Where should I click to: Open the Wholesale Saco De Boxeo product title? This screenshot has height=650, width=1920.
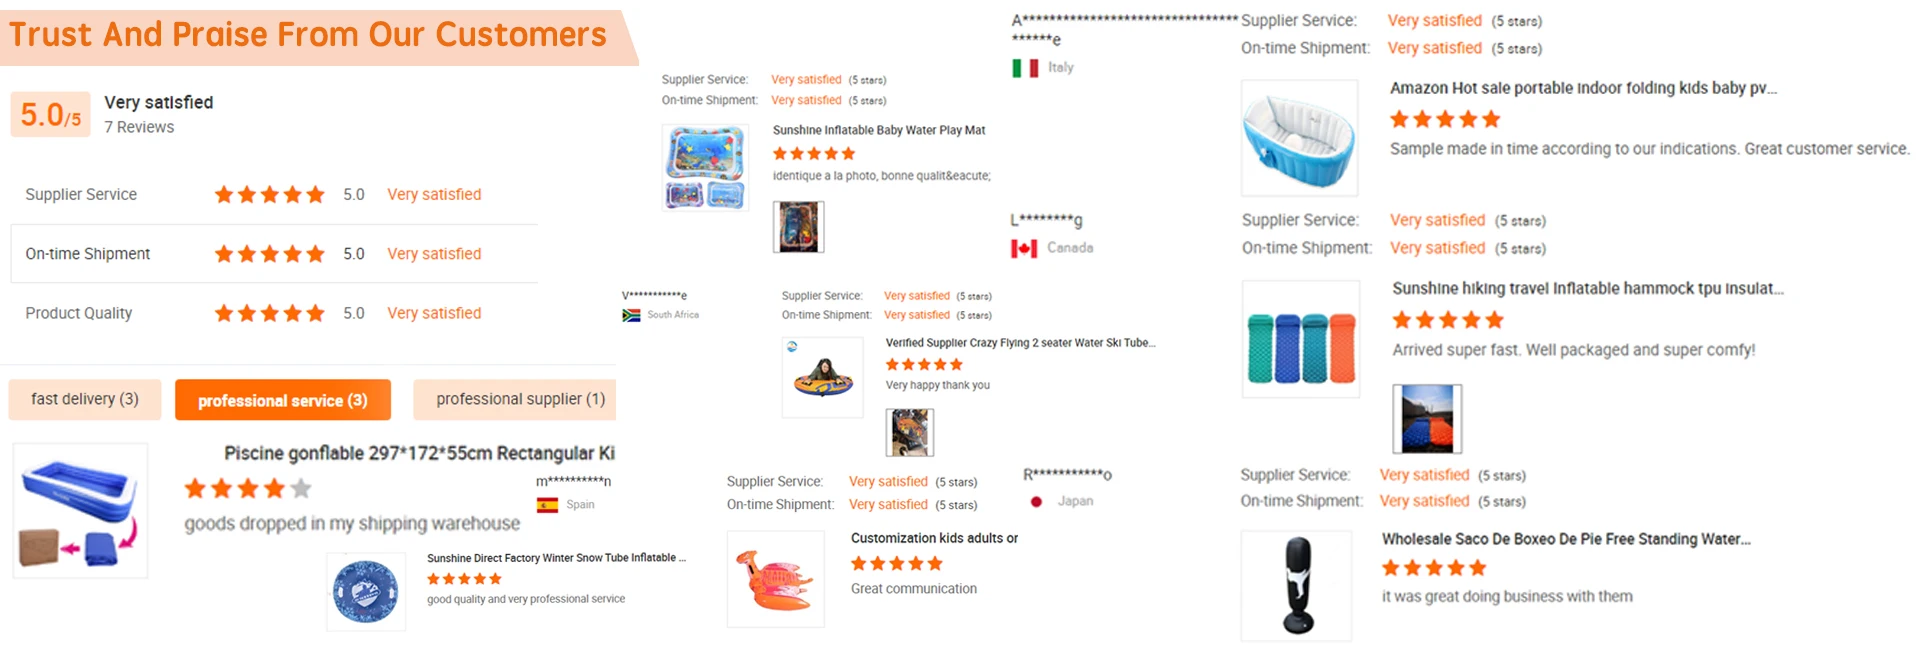click(x=1566, y=539)
